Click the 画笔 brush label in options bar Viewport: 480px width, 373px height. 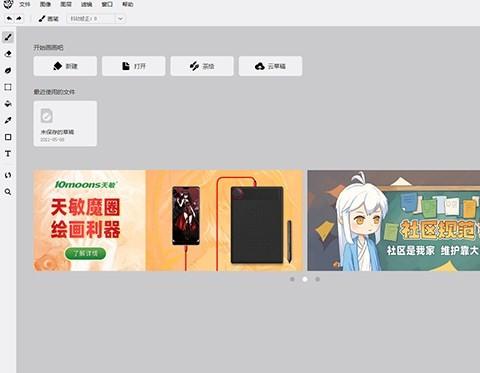click(49, 19)
